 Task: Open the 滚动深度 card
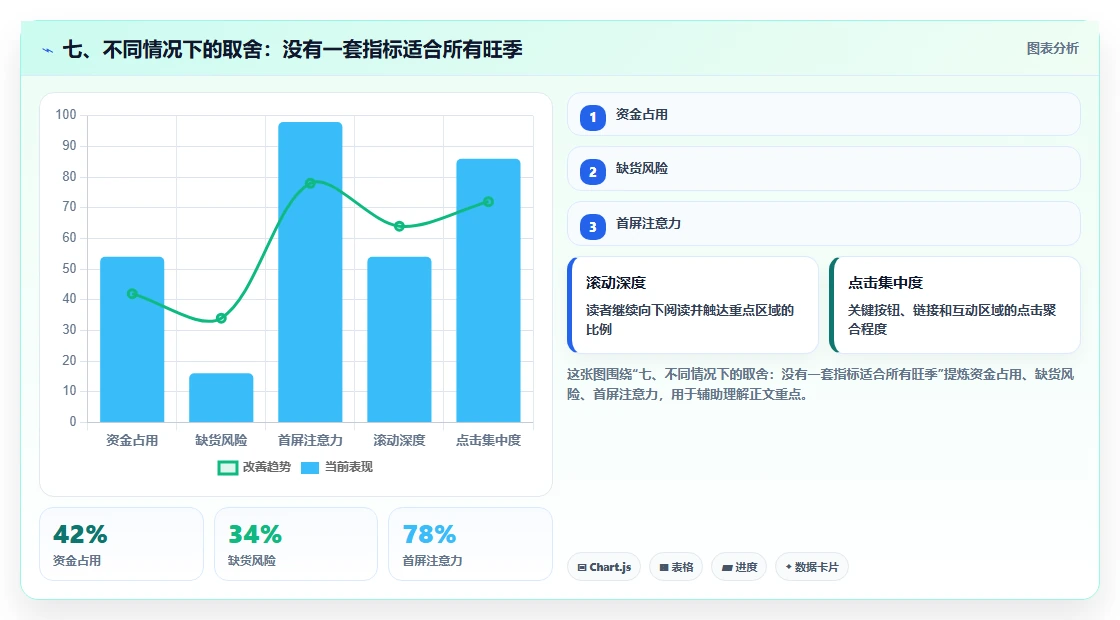pos(693,305)
